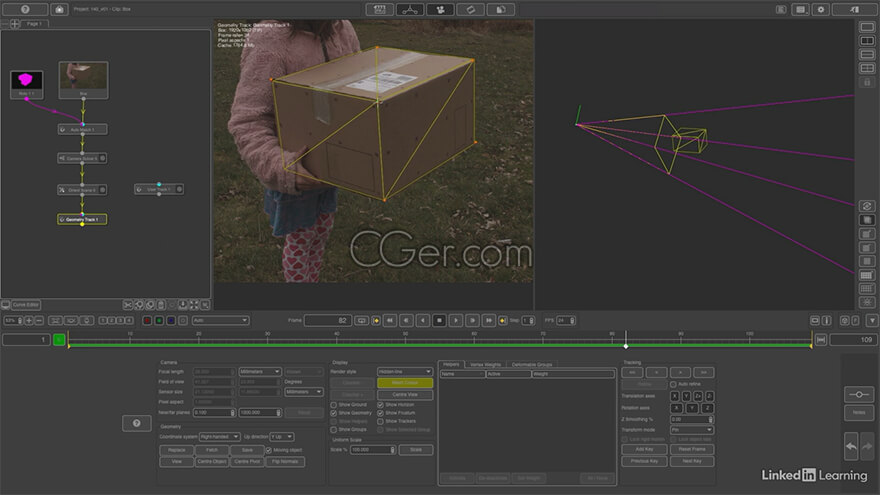Image resolution: width=880 pixels, height=495 pixels.
Task: Click the exit application icon at top right
Action: click(x=854, y=10)
